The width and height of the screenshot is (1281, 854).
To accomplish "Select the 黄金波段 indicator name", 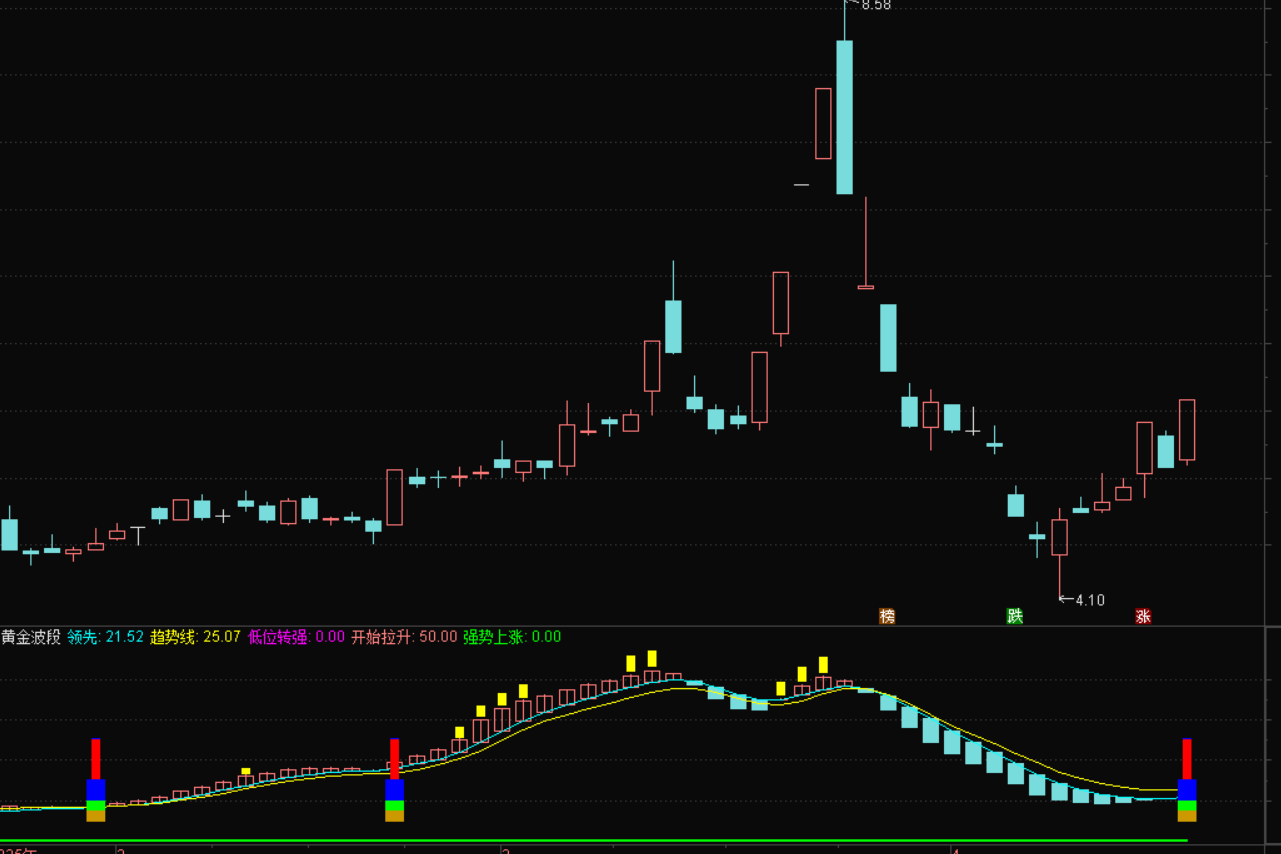I will pos(31,637).
